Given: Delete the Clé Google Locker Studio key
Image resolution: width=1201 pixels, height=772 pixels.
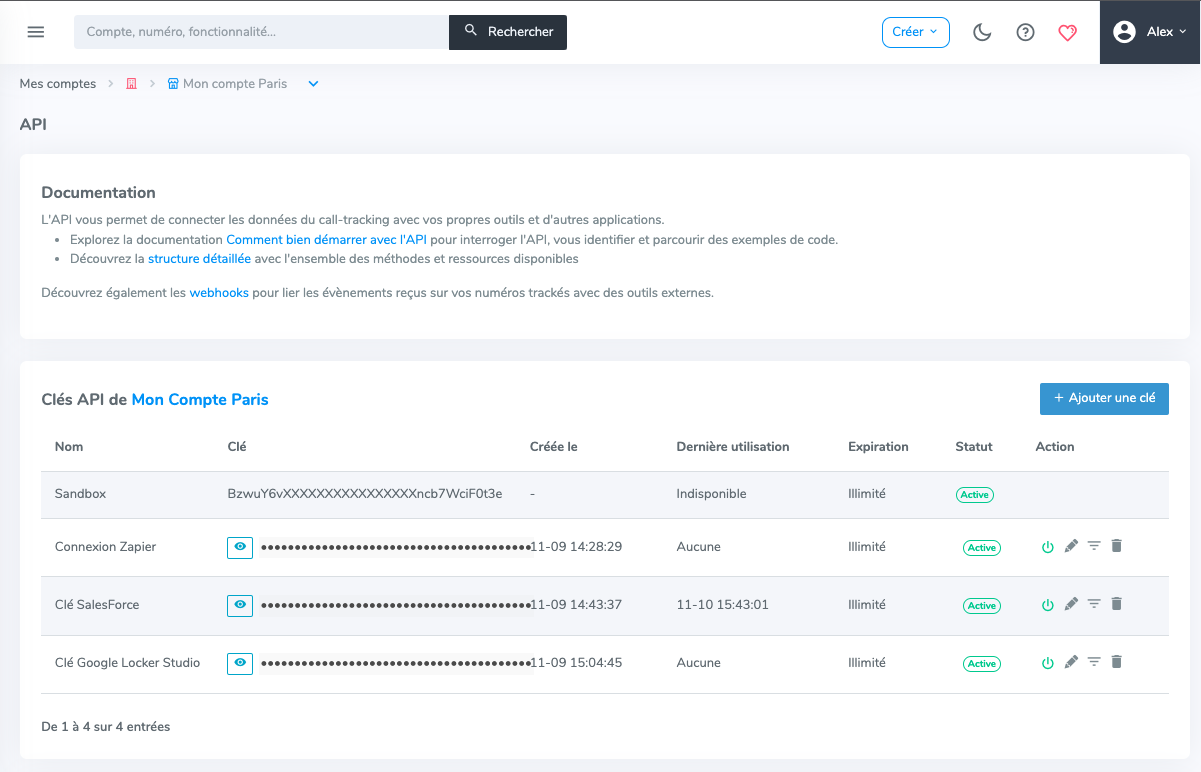Looking at the screenshot, I should 1117,662.
